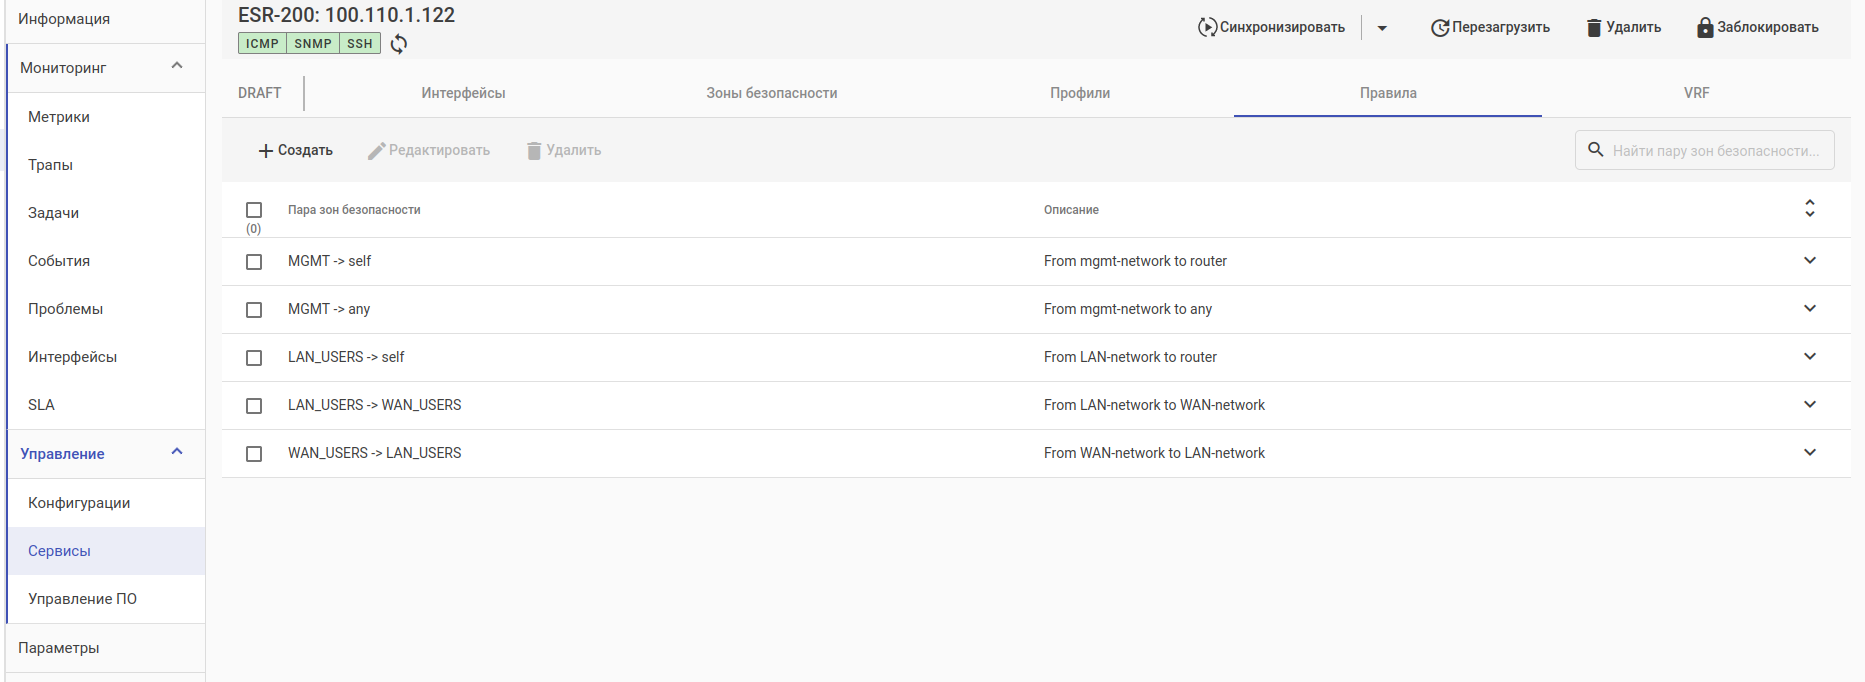Expand the WAN_USERS -> LAN_USERS row

pyautogui.click(x=1809, y=453)
